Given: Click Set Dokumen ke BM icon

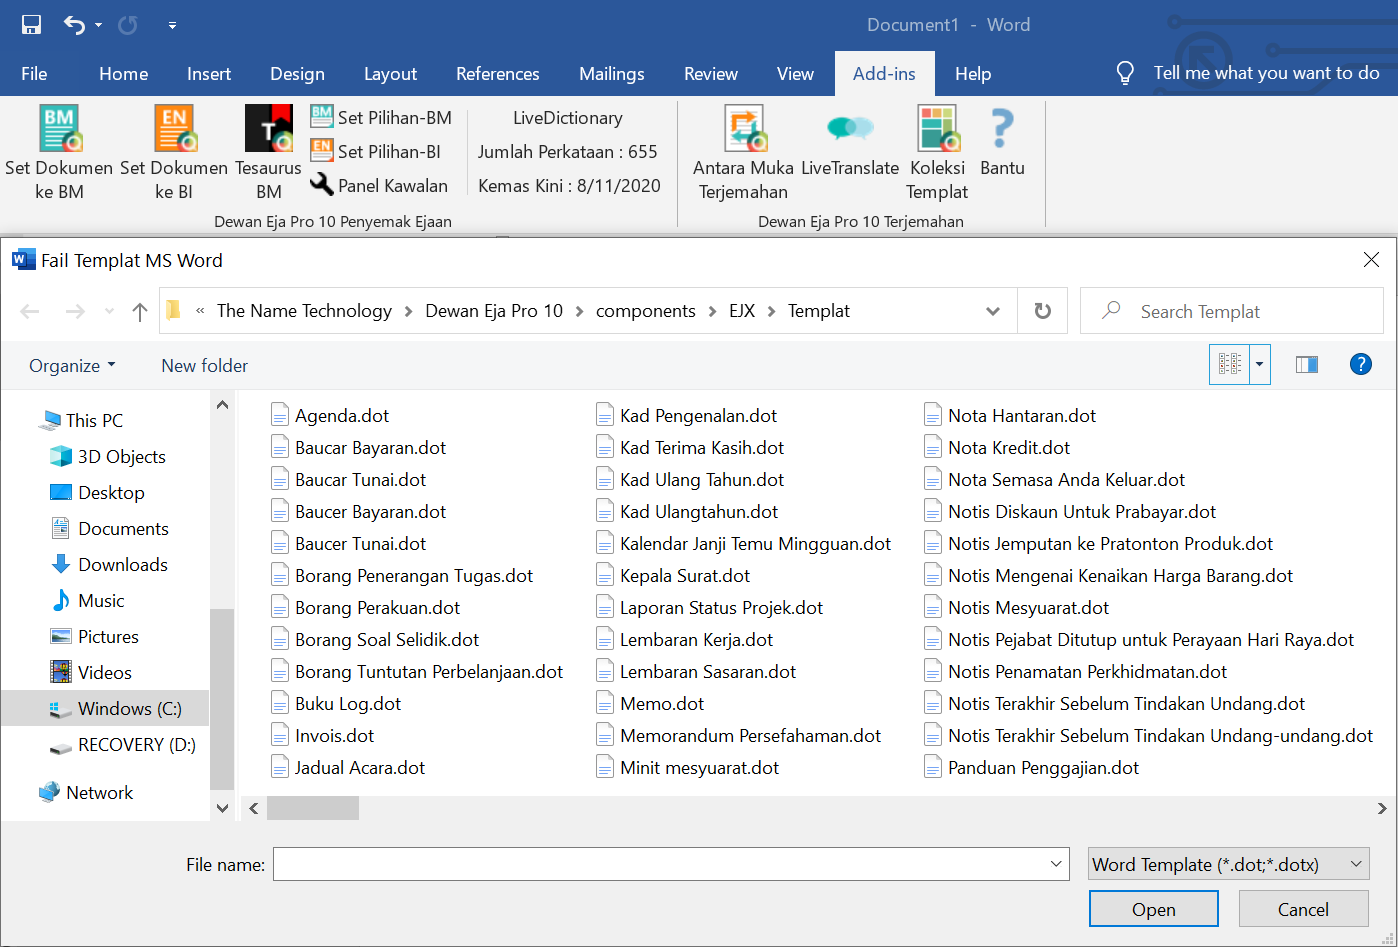Looking at the screenshot, I should [x=59, y=129].
